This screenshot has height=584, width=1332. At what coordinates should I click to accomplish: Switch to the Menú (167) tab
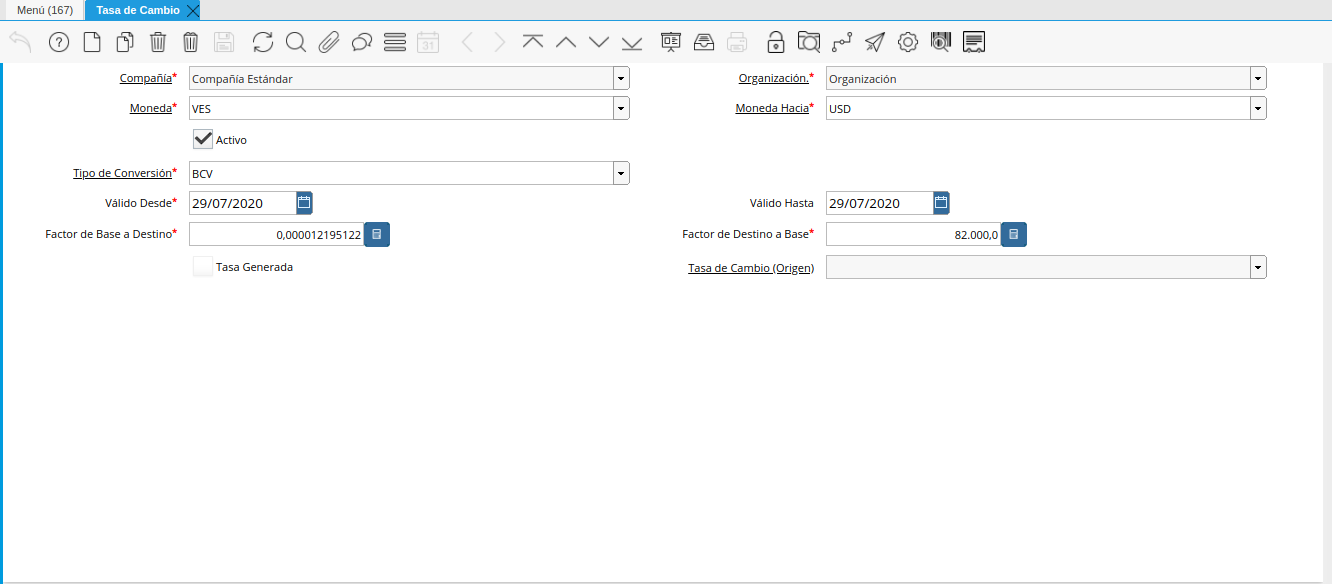click(45, 10)
